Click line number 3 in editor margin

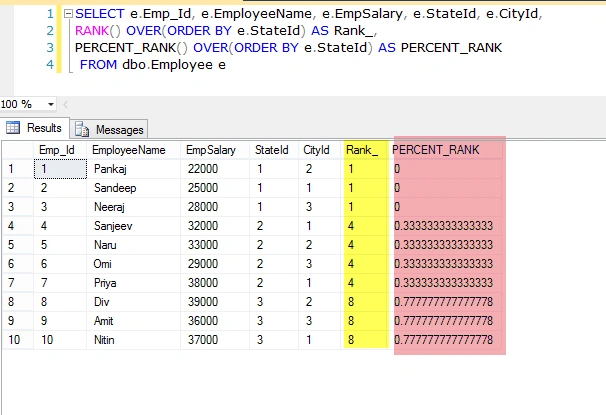(50, 48)
